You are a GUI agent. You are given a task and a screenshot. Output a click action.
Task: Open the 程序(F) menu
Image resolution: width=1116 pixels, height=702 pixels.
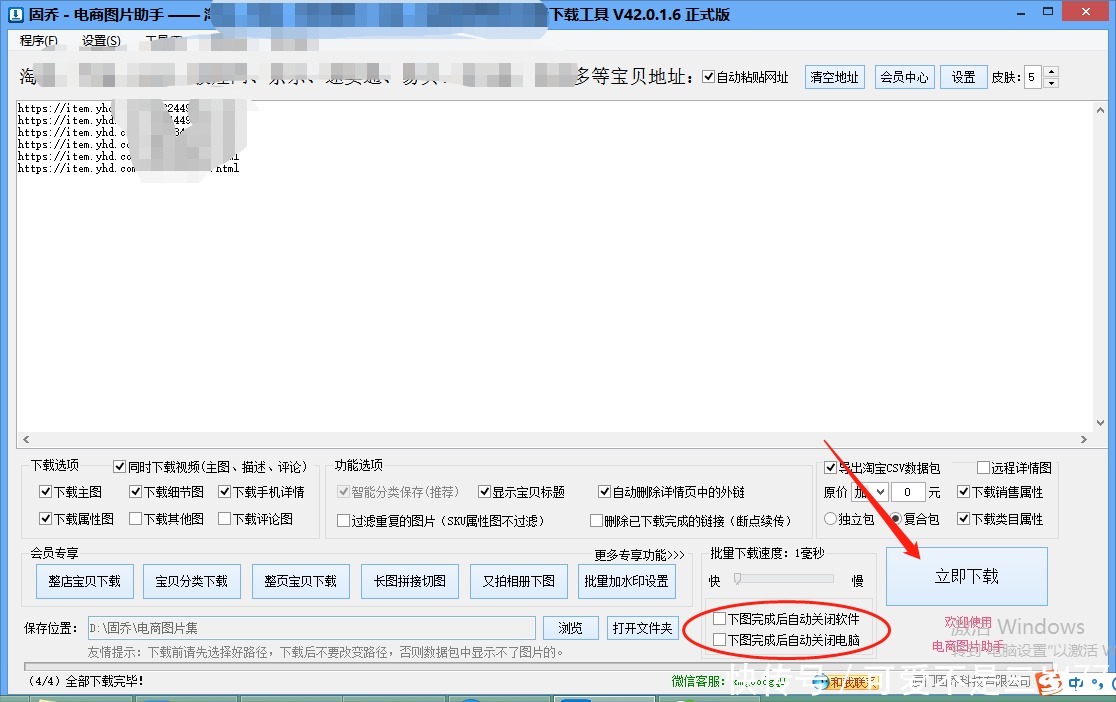38,41
